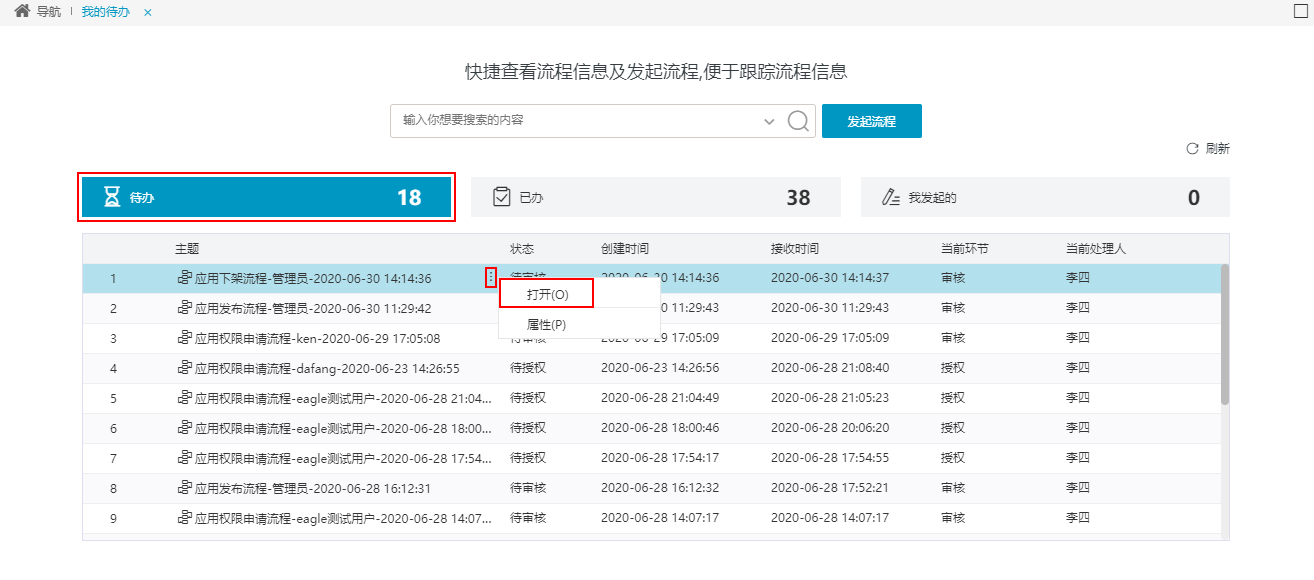Screen dimensions: 1314x580
Task: Click the 状态 column header
Action: [x=522, y=249]
